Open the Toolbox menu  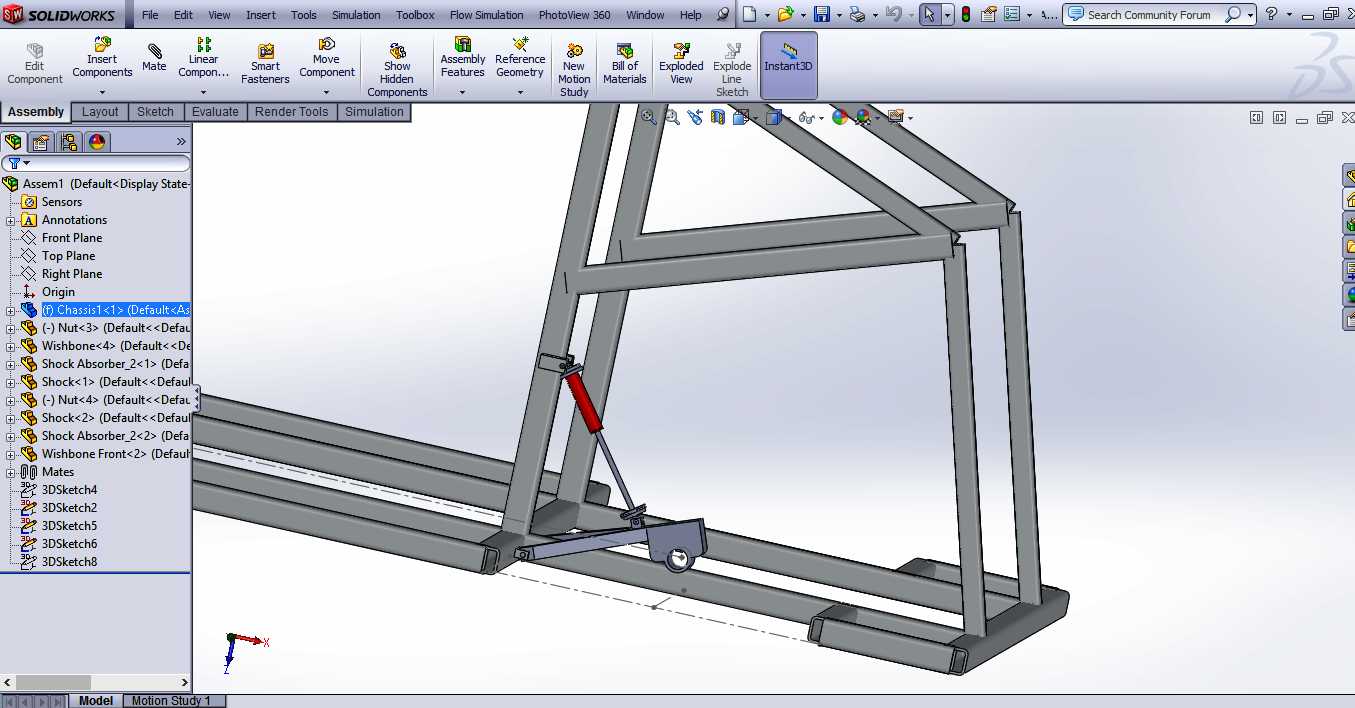[415, 15]
